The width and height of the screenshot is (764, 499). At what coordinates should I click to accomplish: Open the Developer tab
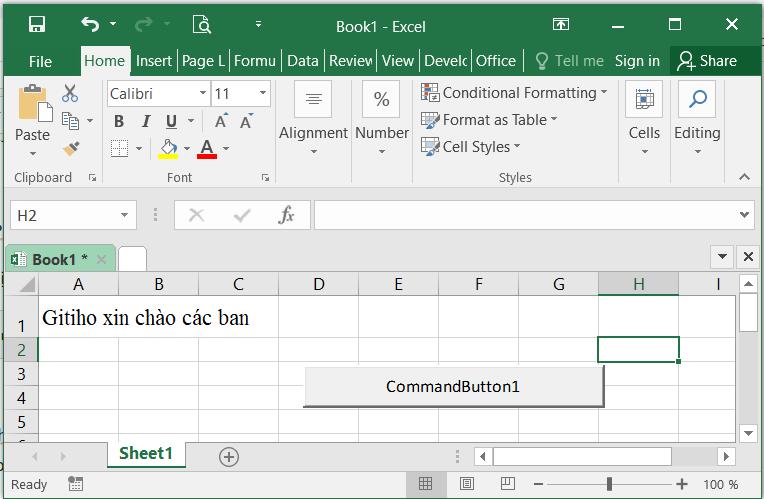coord(445,61)
